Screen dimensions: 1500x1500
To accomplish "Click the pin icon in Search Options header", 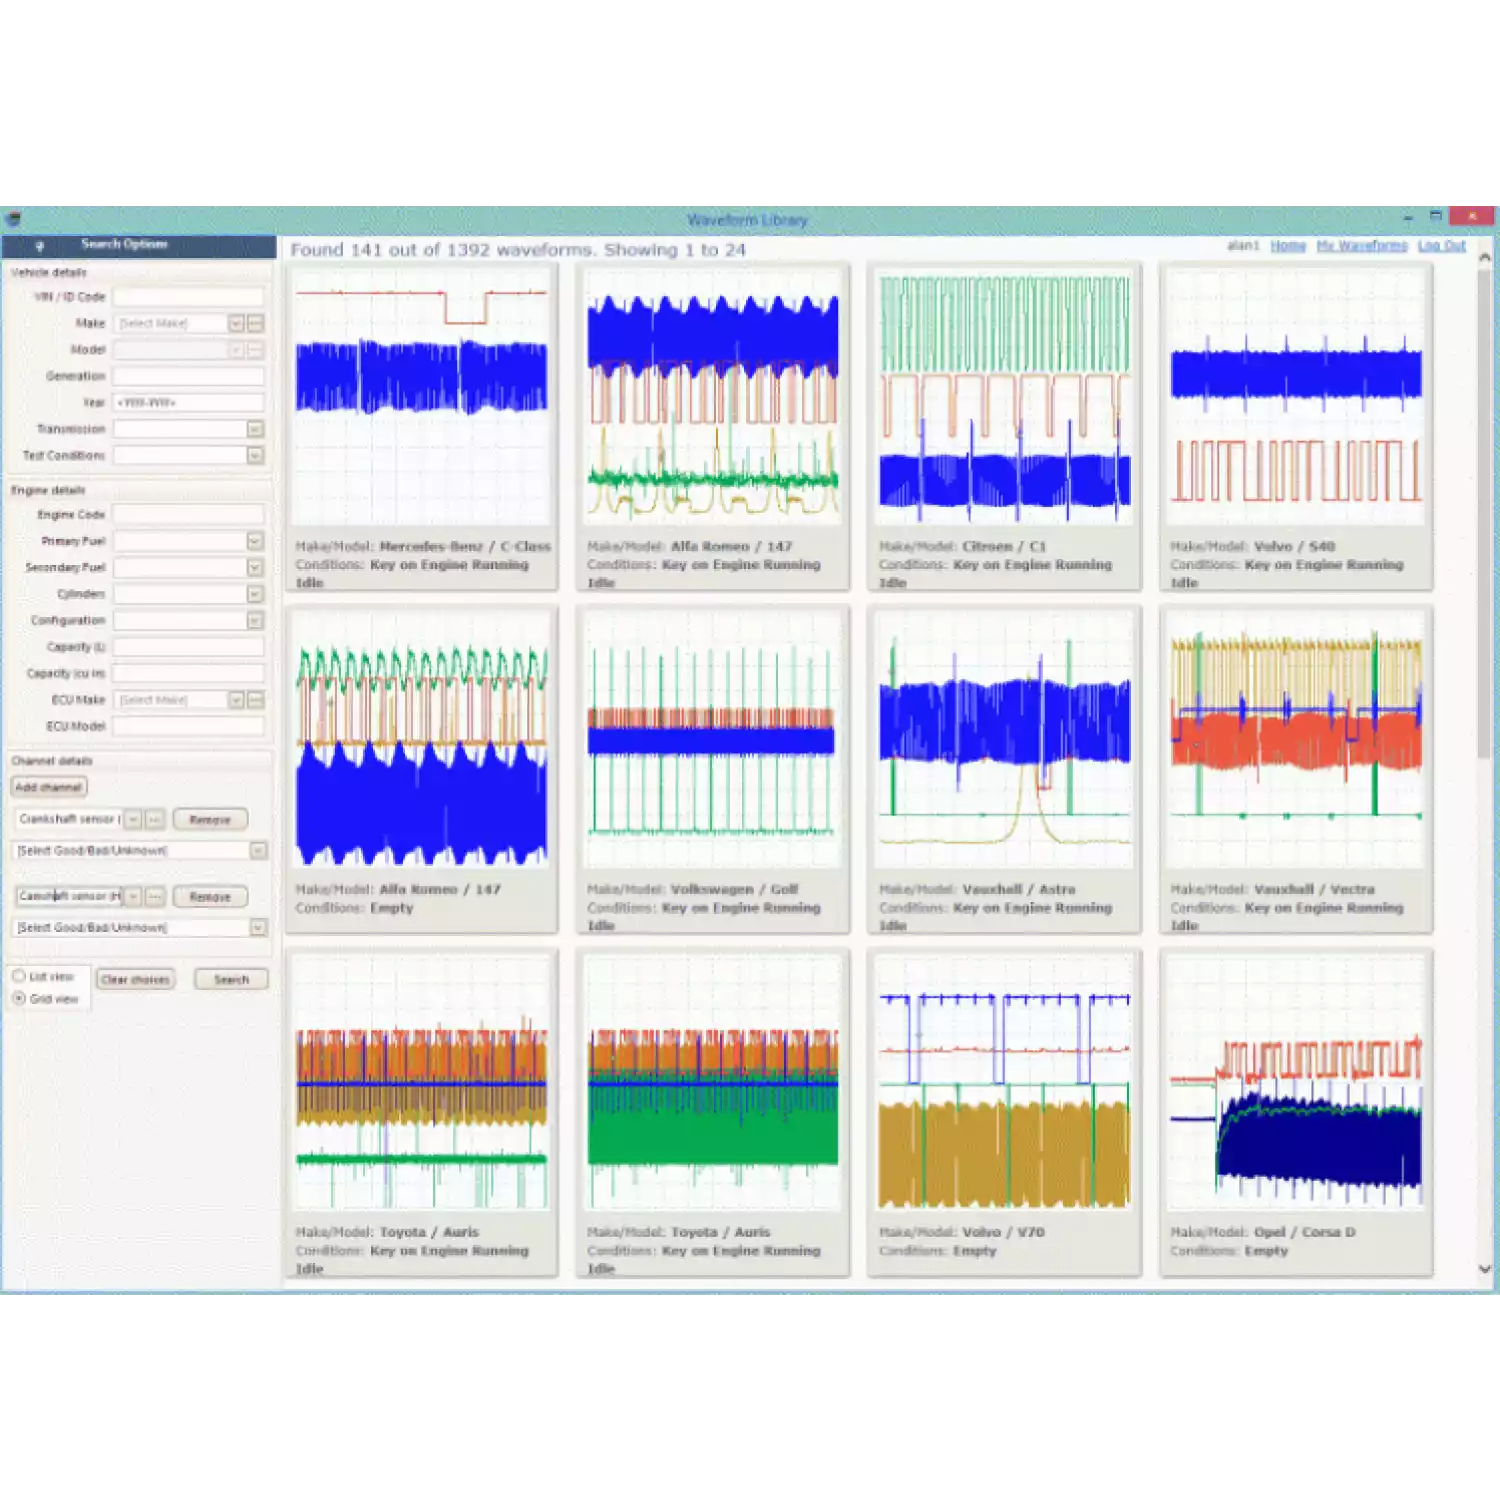I will [x=40, y=246].
